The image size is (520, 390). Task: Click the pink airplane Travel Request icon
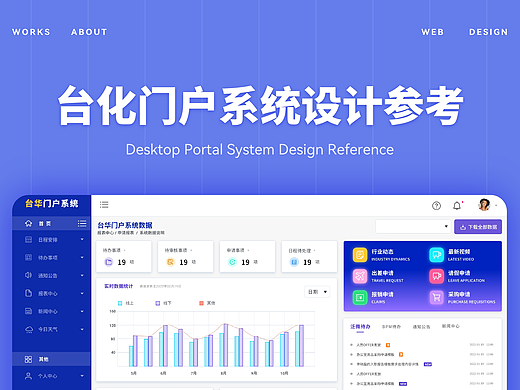(x=360, y=276)
